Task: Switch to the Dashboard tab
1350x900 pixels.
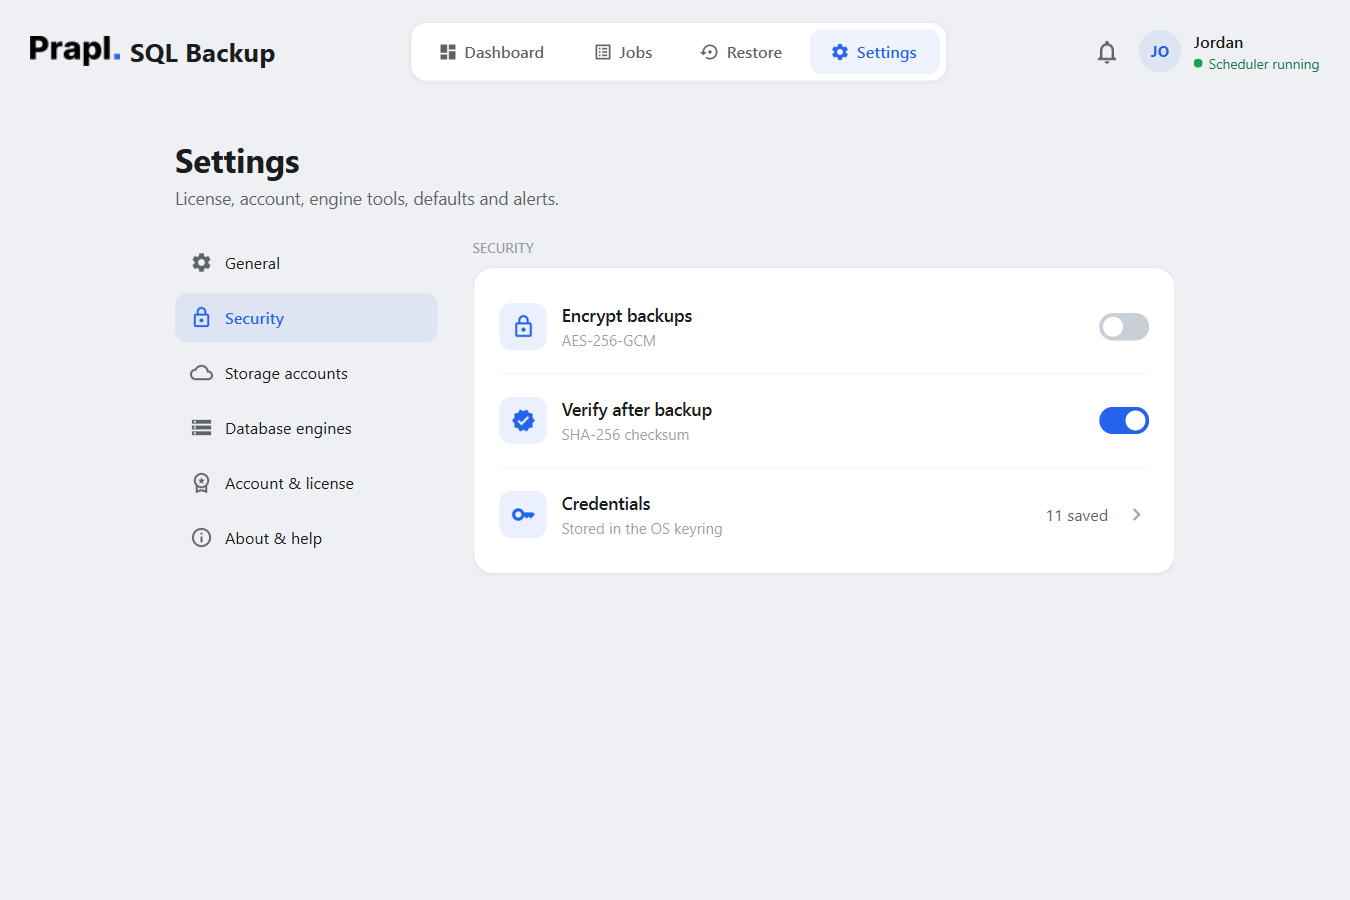Action: [x=491, y=52]
